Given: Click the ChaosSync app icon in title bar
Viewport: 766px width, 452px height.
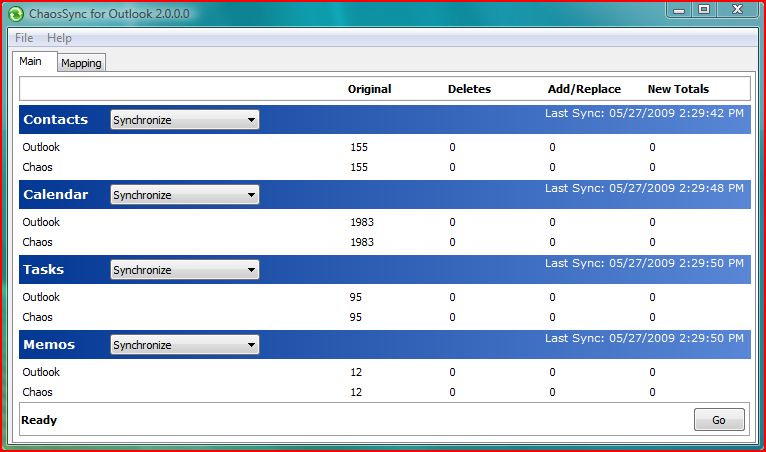Looking at the screenshot, I should 16,14.
